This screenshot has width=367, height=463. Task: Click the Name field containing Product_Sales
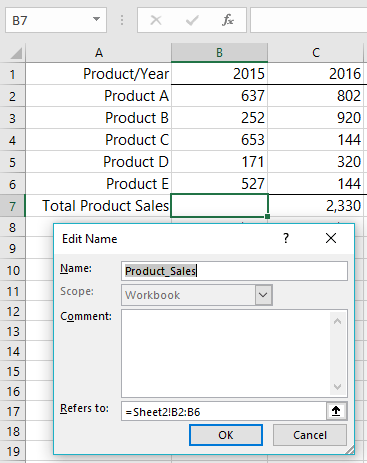[234, 271]
